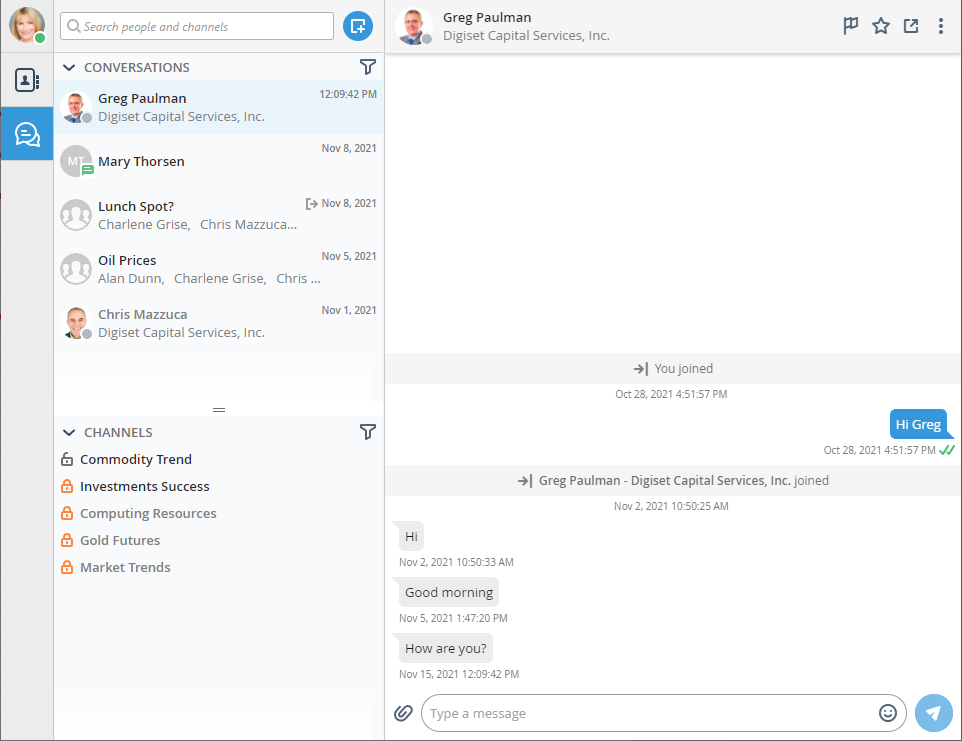Screen dimensions: 962x741
Task: Start a new conversation with the compose icon
Action: pyautogui.click(x=357, y=26)
